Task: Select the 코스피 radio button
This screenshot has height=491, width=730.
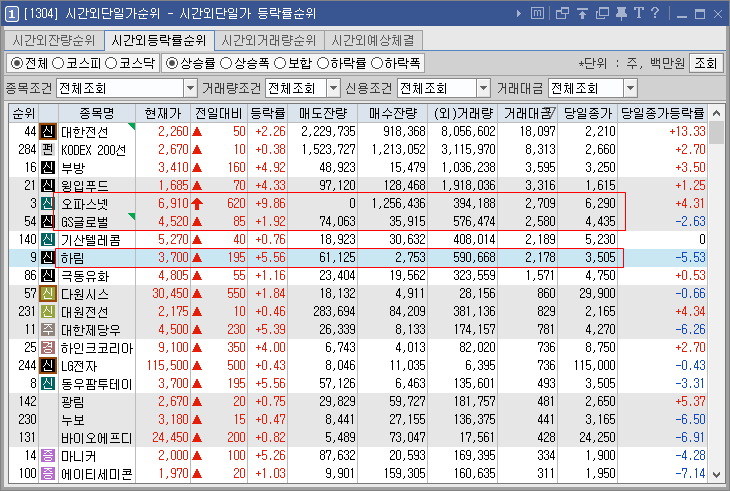Action: point(58,63)
